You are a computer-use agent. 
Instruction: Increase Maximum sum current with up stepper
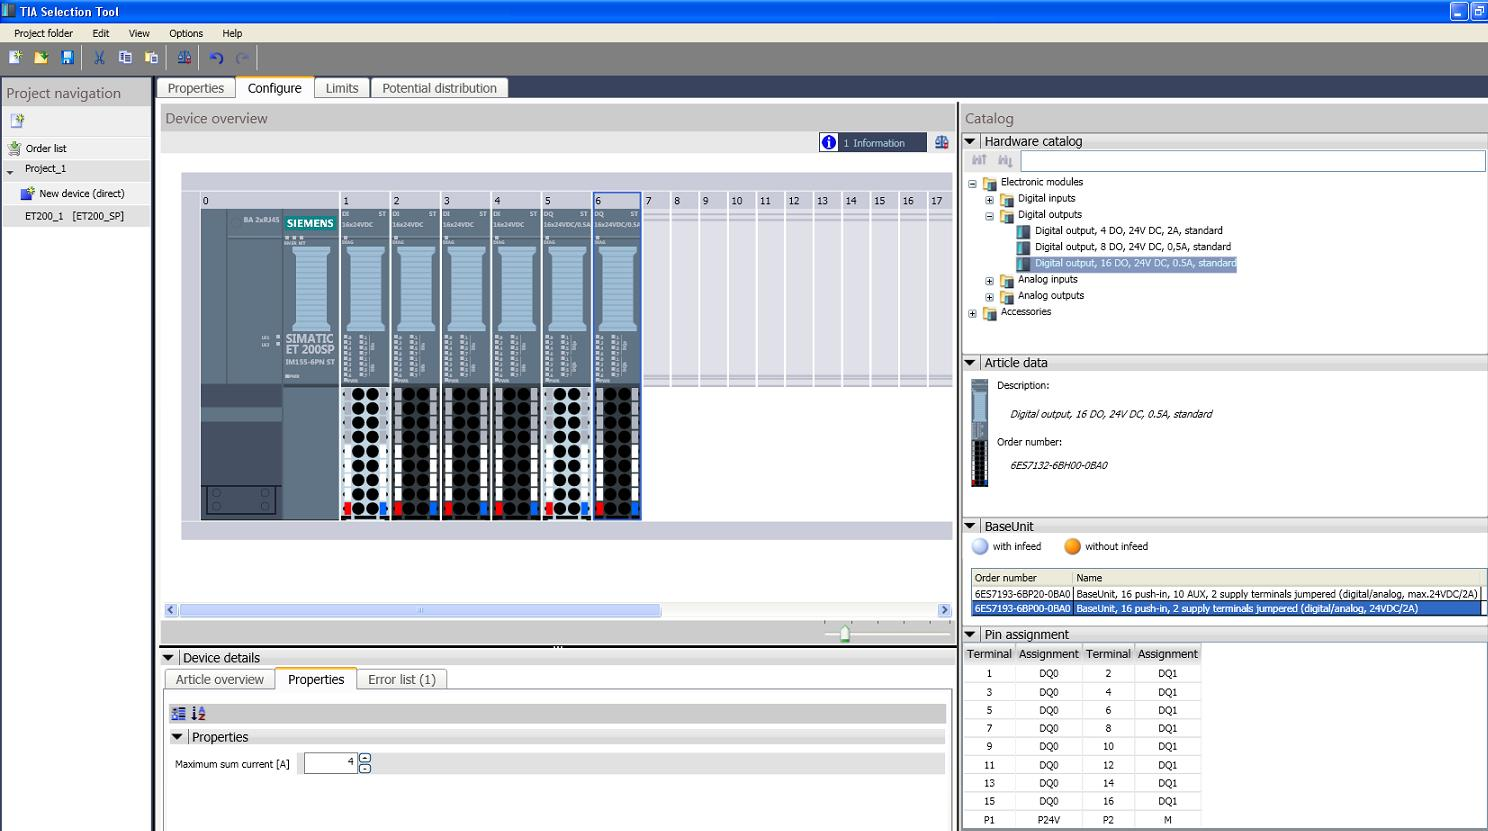coord(364,758)
